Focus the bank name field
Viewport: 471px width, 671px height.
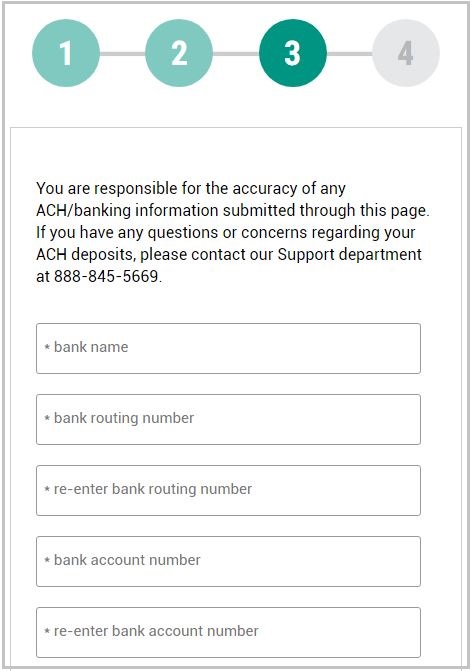[228, 348]
